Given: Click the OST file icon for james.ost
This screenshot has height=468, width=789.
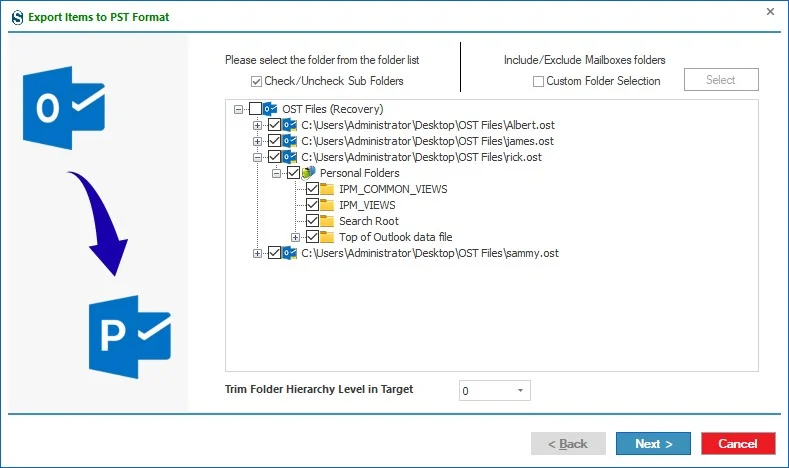Looking at the screenshot, I should point(289,141).
